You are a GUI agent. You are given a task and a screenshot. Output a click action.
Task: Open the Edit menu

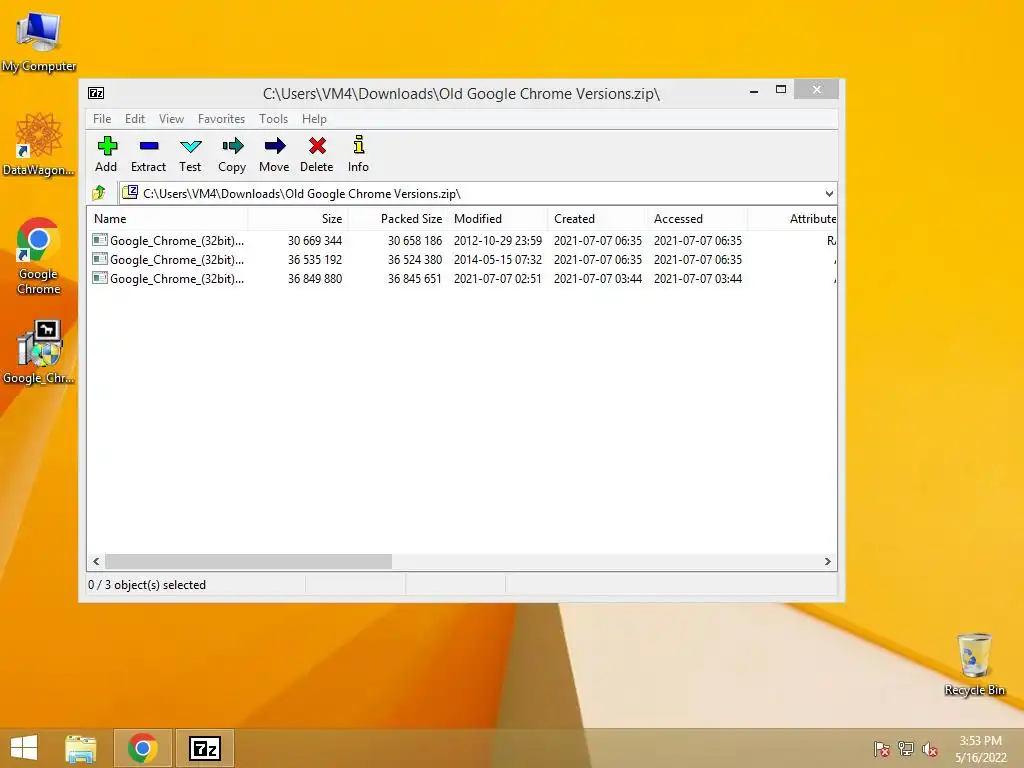point(135,119)
